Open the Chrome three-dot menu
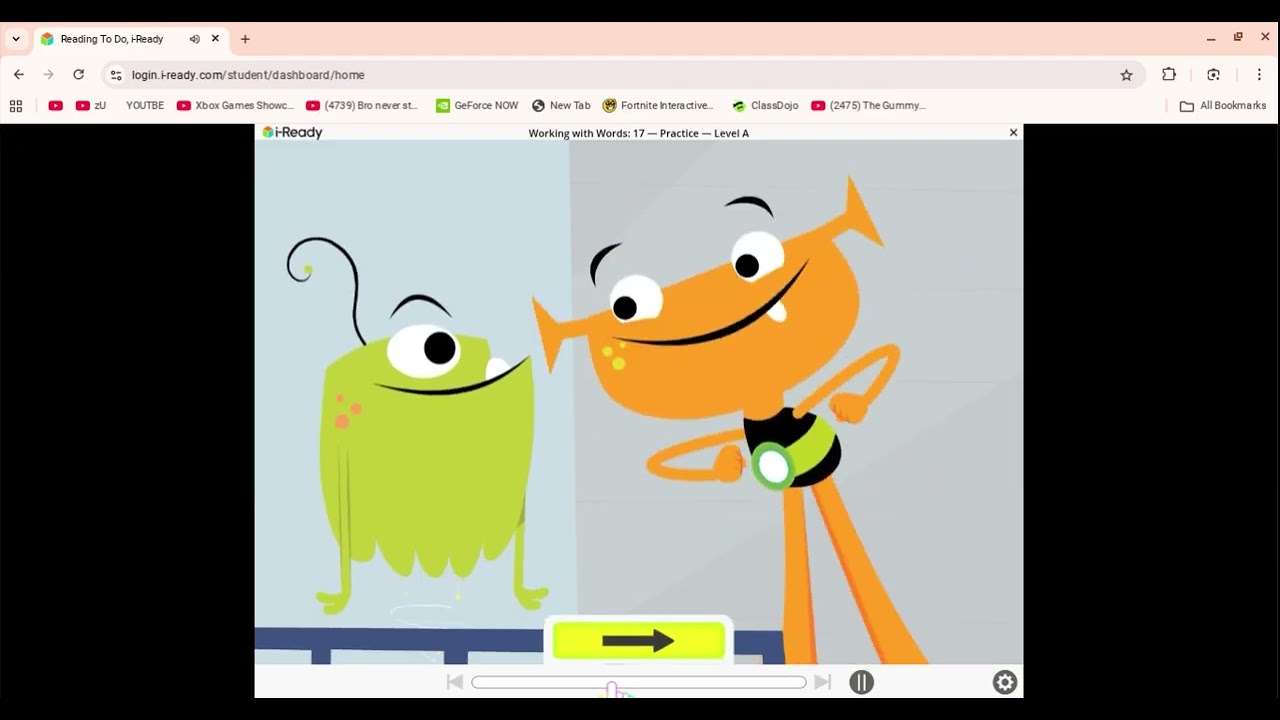Image resolution: width=1280 pixels, height=720 pixels. coord(1259,74)
